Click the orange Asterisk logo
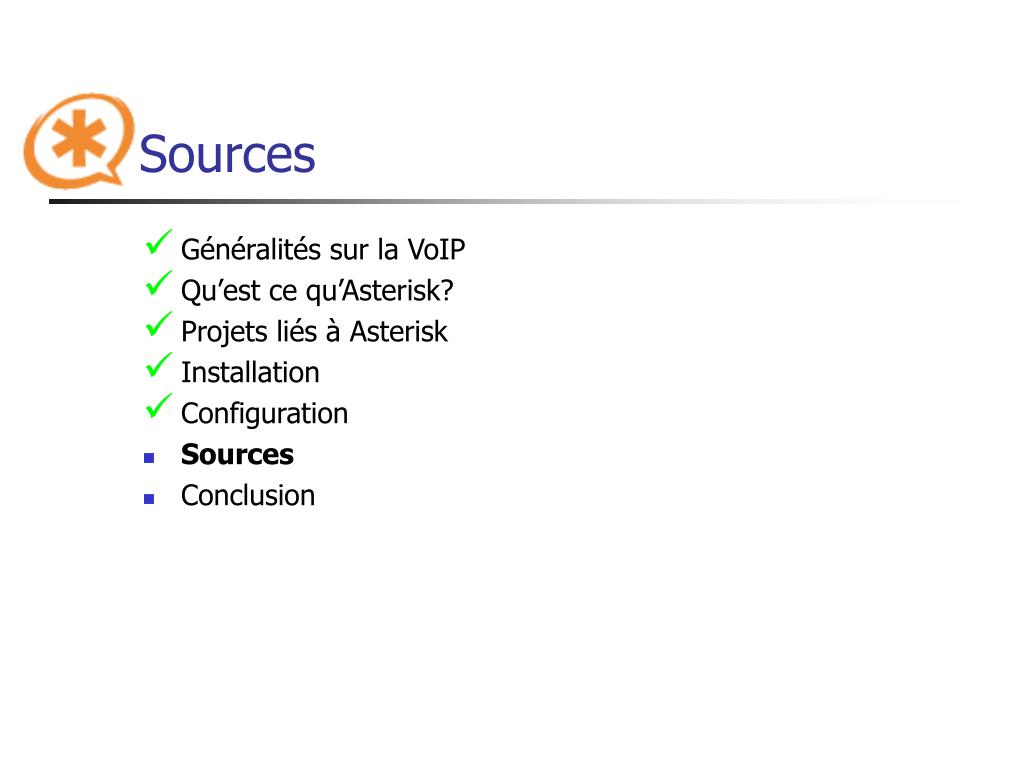1024x768 pixels. [x=78, y=141]
